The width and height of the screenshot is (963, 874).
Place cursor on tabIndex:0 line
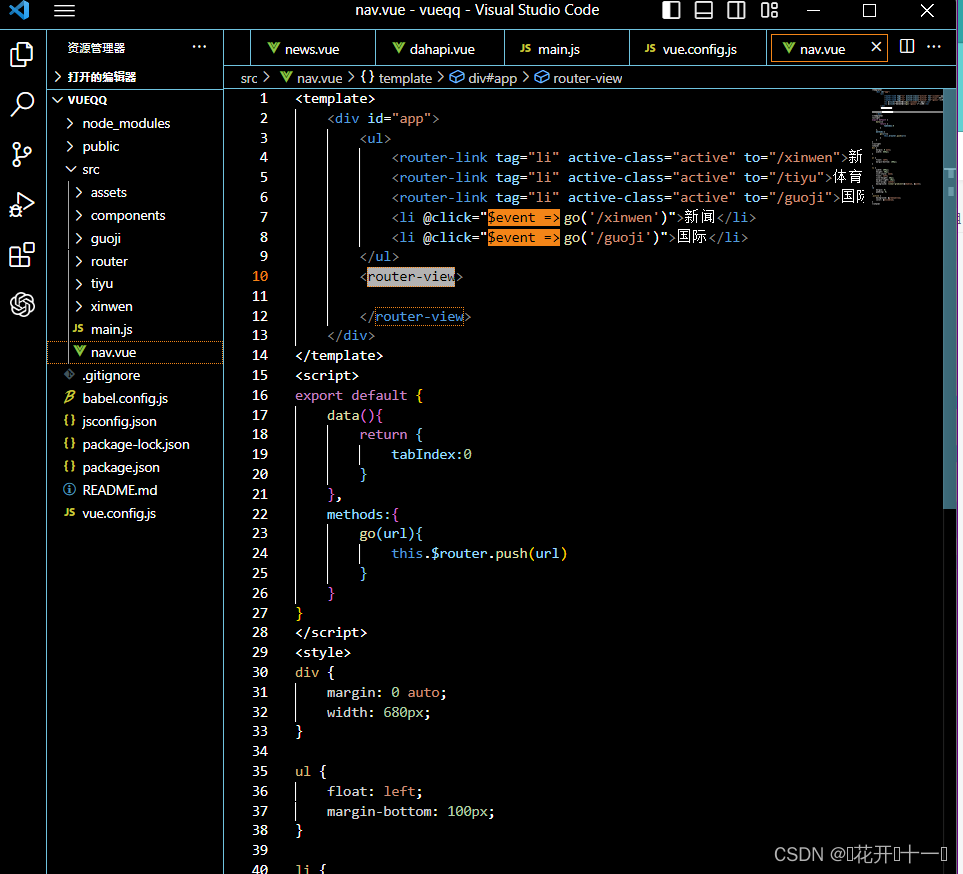(x=431, y=455)
